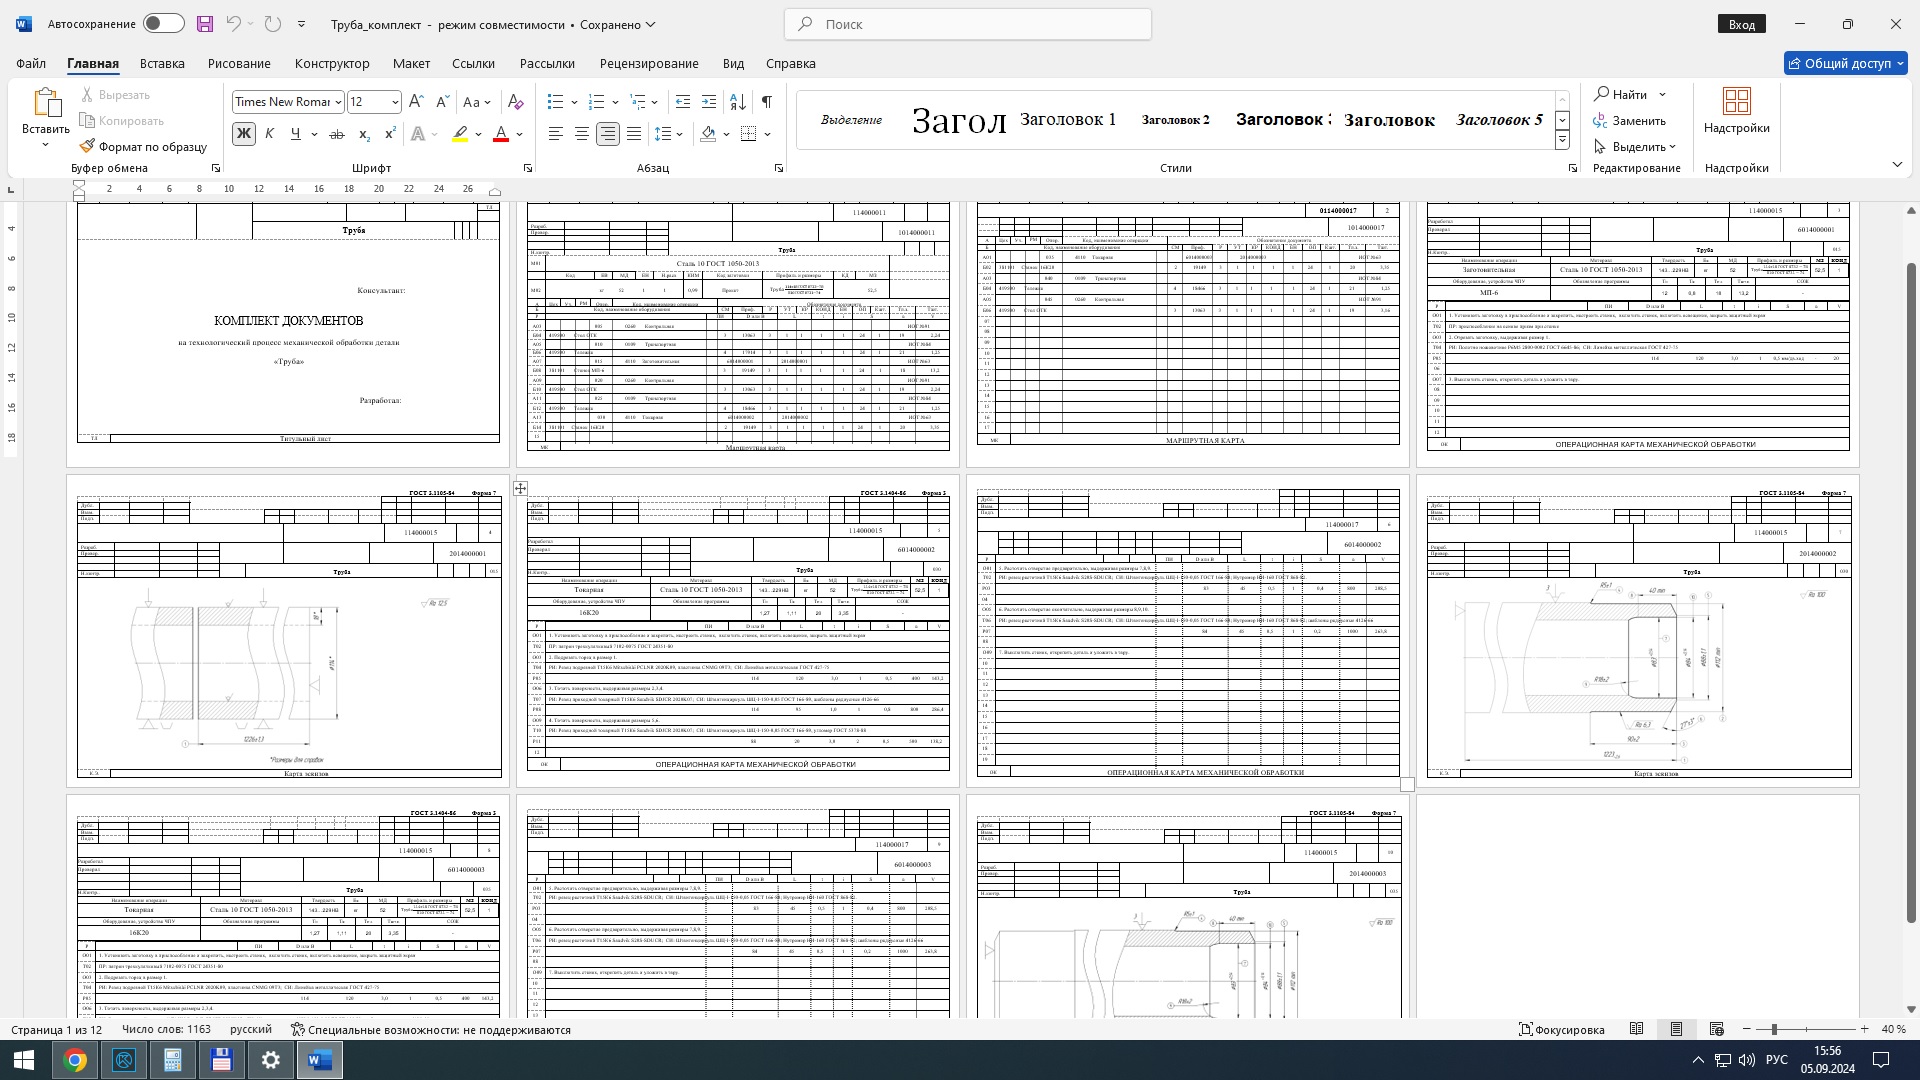Click the Increase Indent icon
Screen dimensions: 1920x1080
click(x=709, y=102)
